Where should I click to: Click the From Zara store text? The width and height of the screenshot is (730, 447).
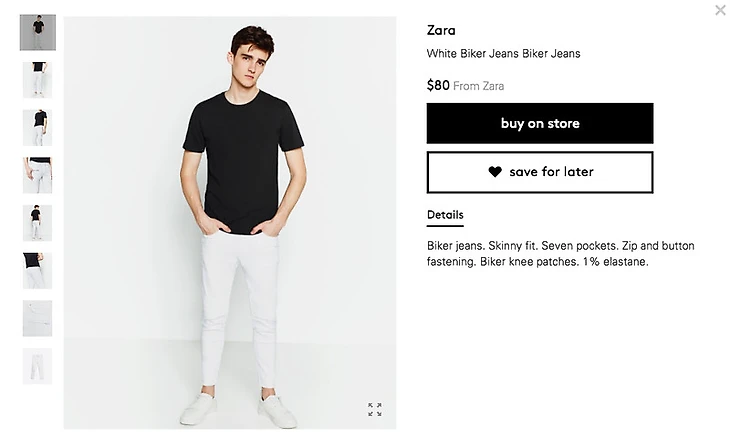pos(479,86)
